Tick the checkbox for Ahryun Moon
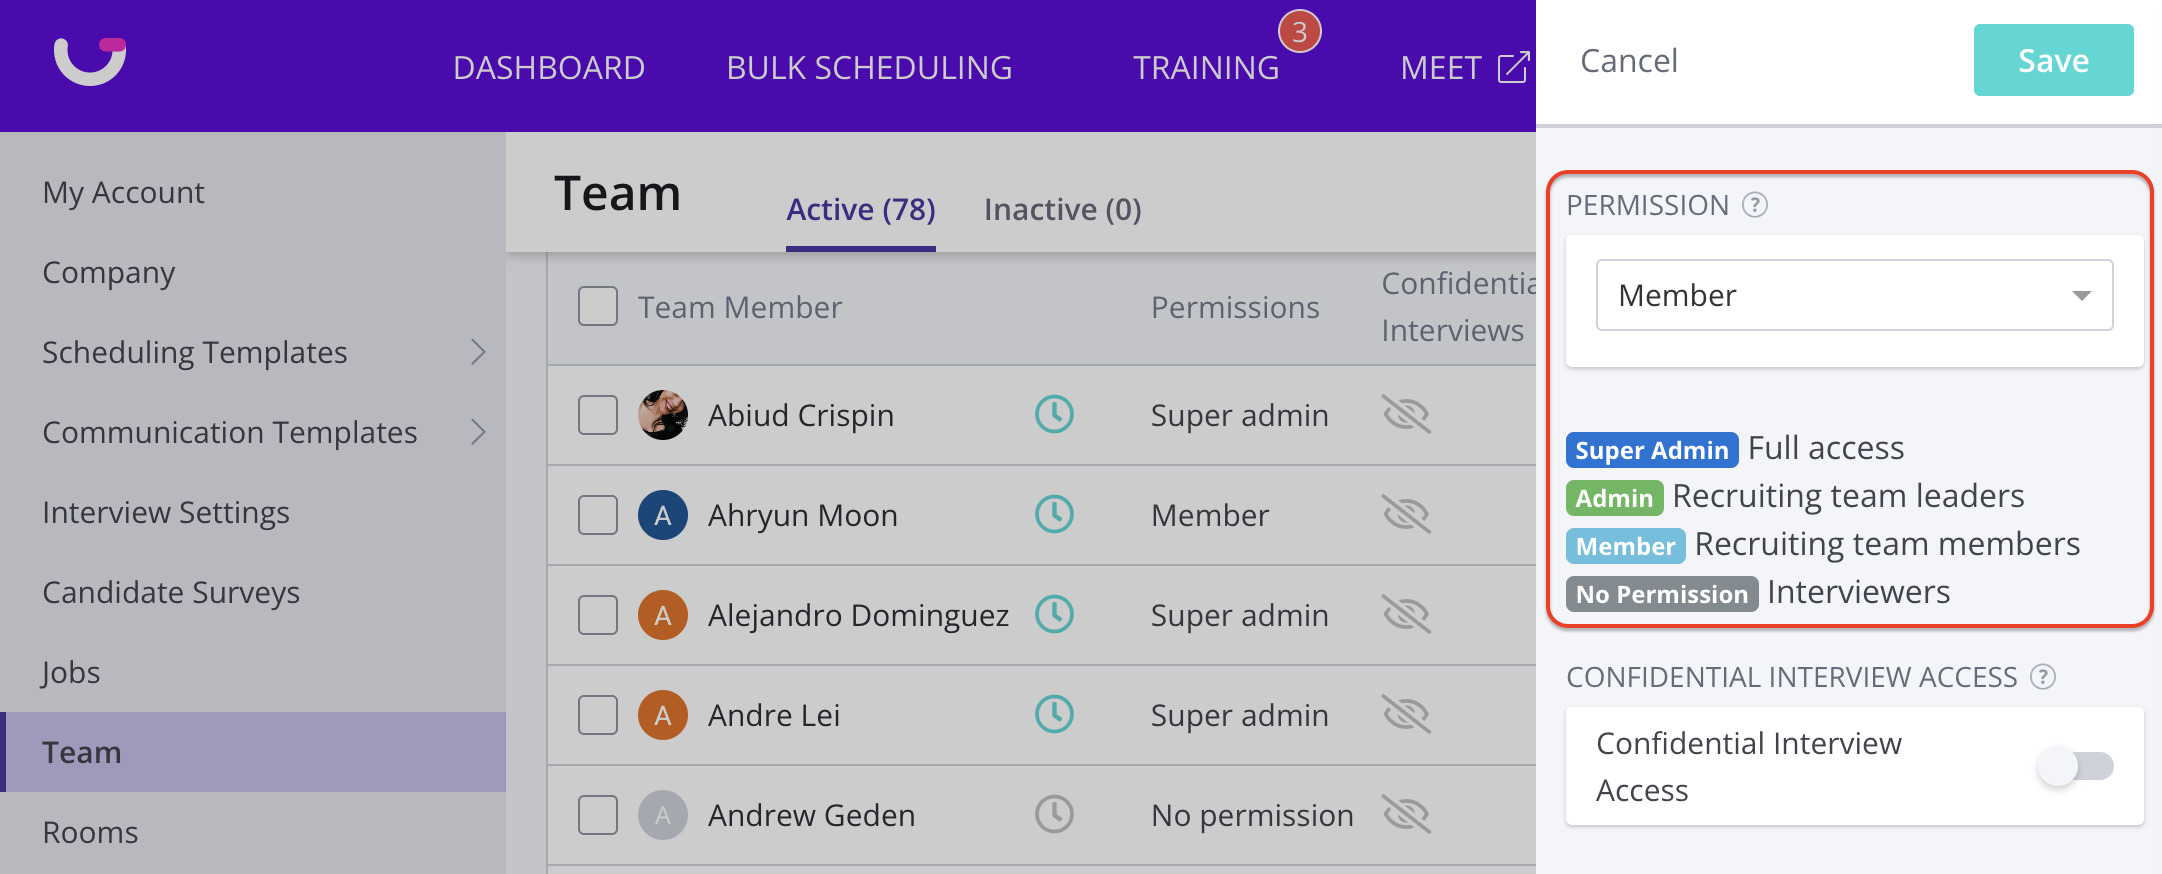This screenshot has height=874, width=2162. (598, 515)
